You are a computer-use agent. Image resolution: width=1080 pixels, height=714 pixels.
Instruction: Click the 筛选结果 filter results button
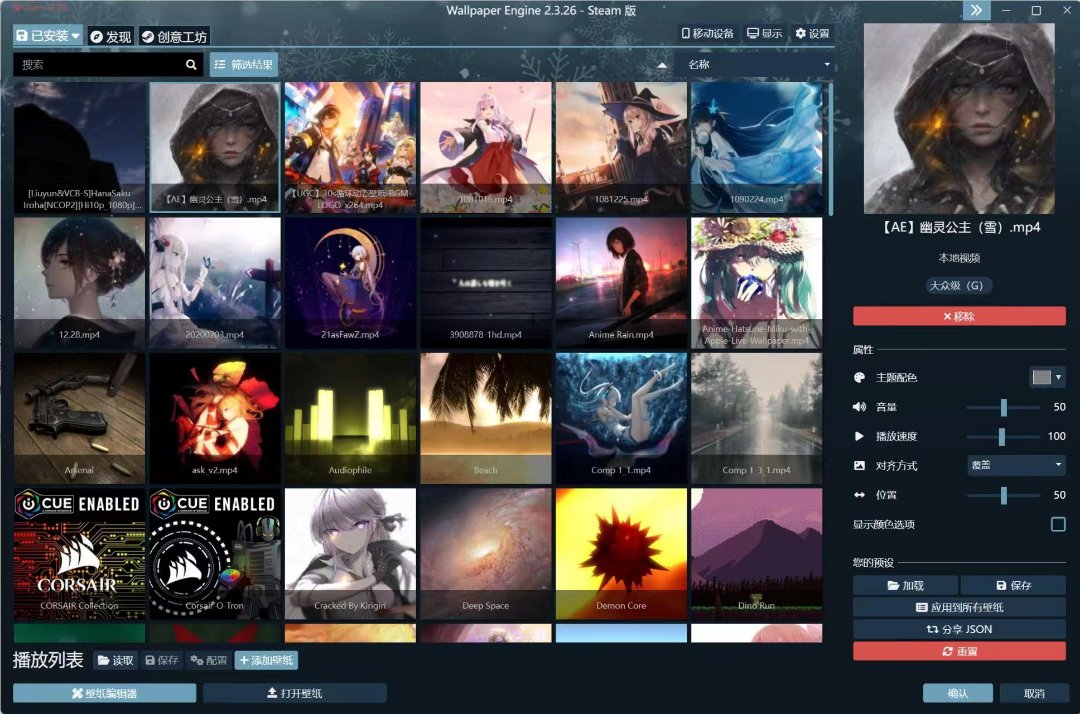(244, 65)
